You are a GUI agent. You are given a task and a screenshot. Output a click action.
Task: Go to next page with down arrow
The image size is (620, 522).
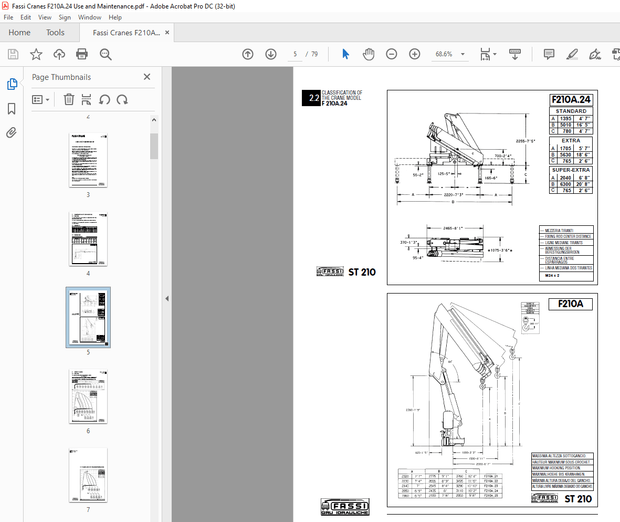[271, 54]
